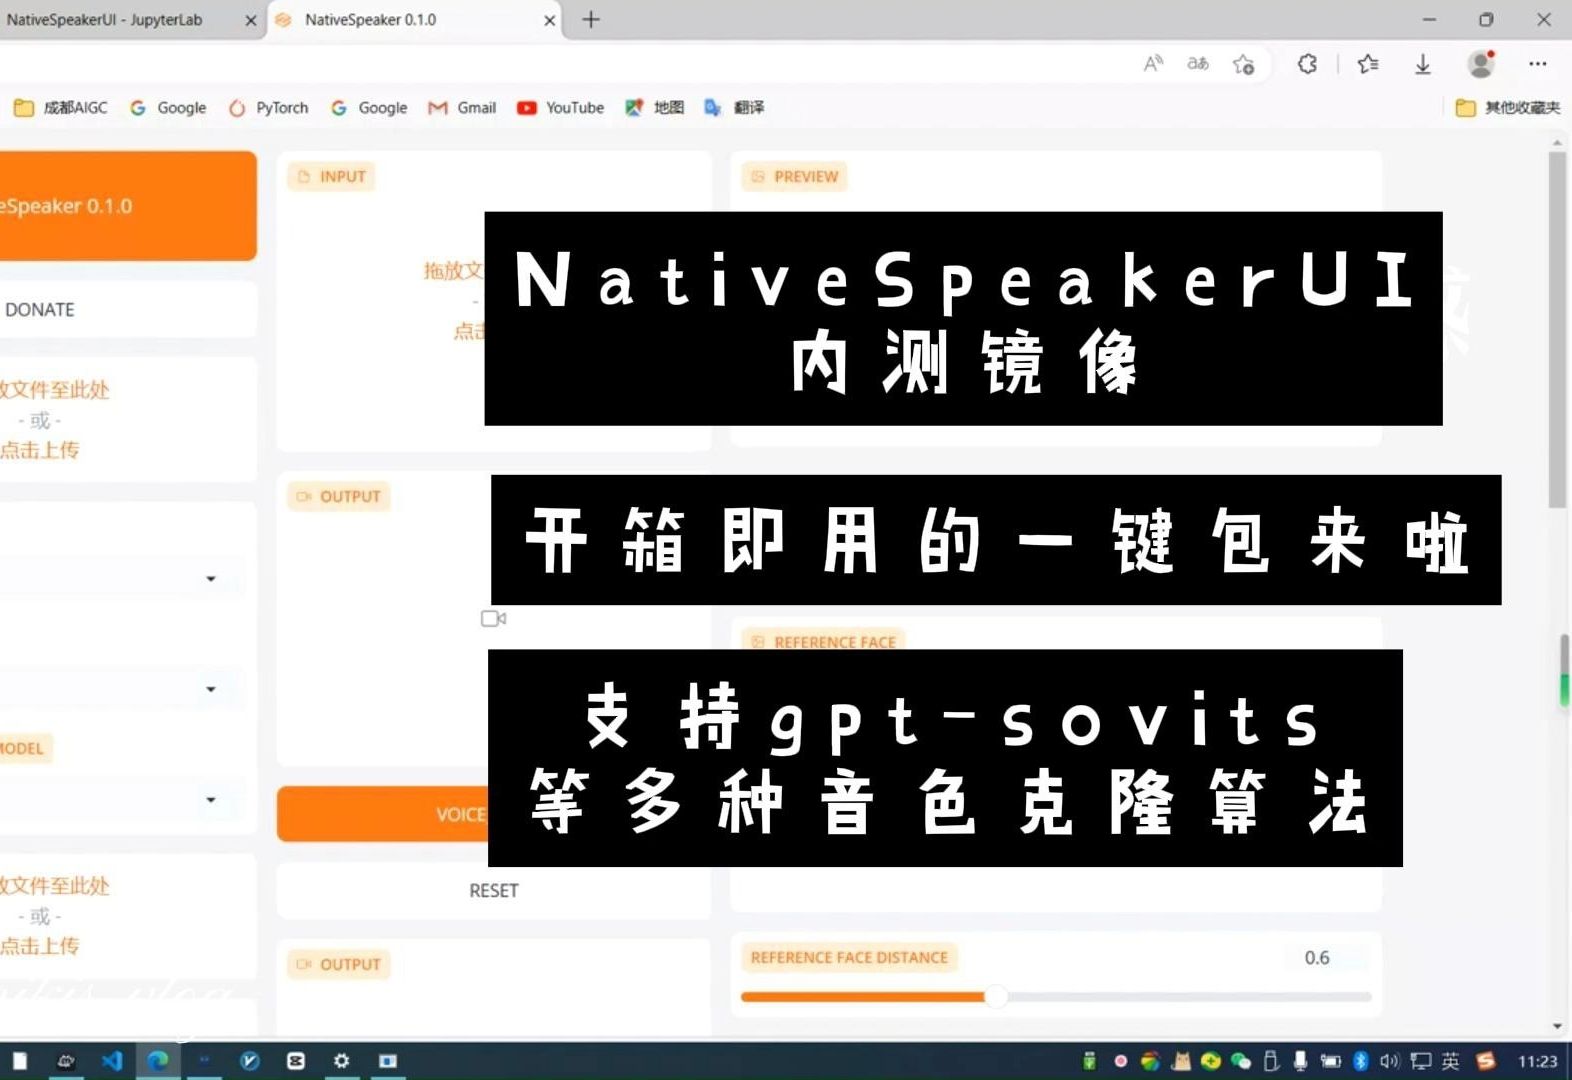Open a new browser tab with plus
The image size is (1572, 1080).
click(x=591, y=19)
